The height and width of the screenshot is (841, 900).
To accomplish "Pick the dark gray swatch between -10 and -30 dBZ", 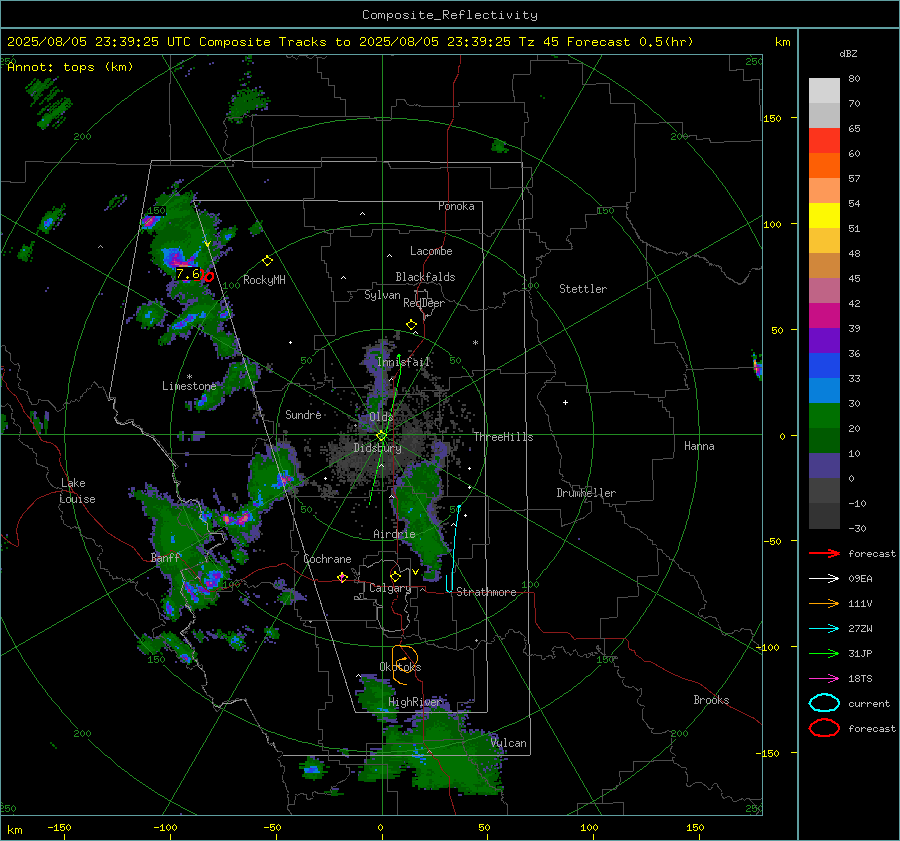I will click(824, 516).
